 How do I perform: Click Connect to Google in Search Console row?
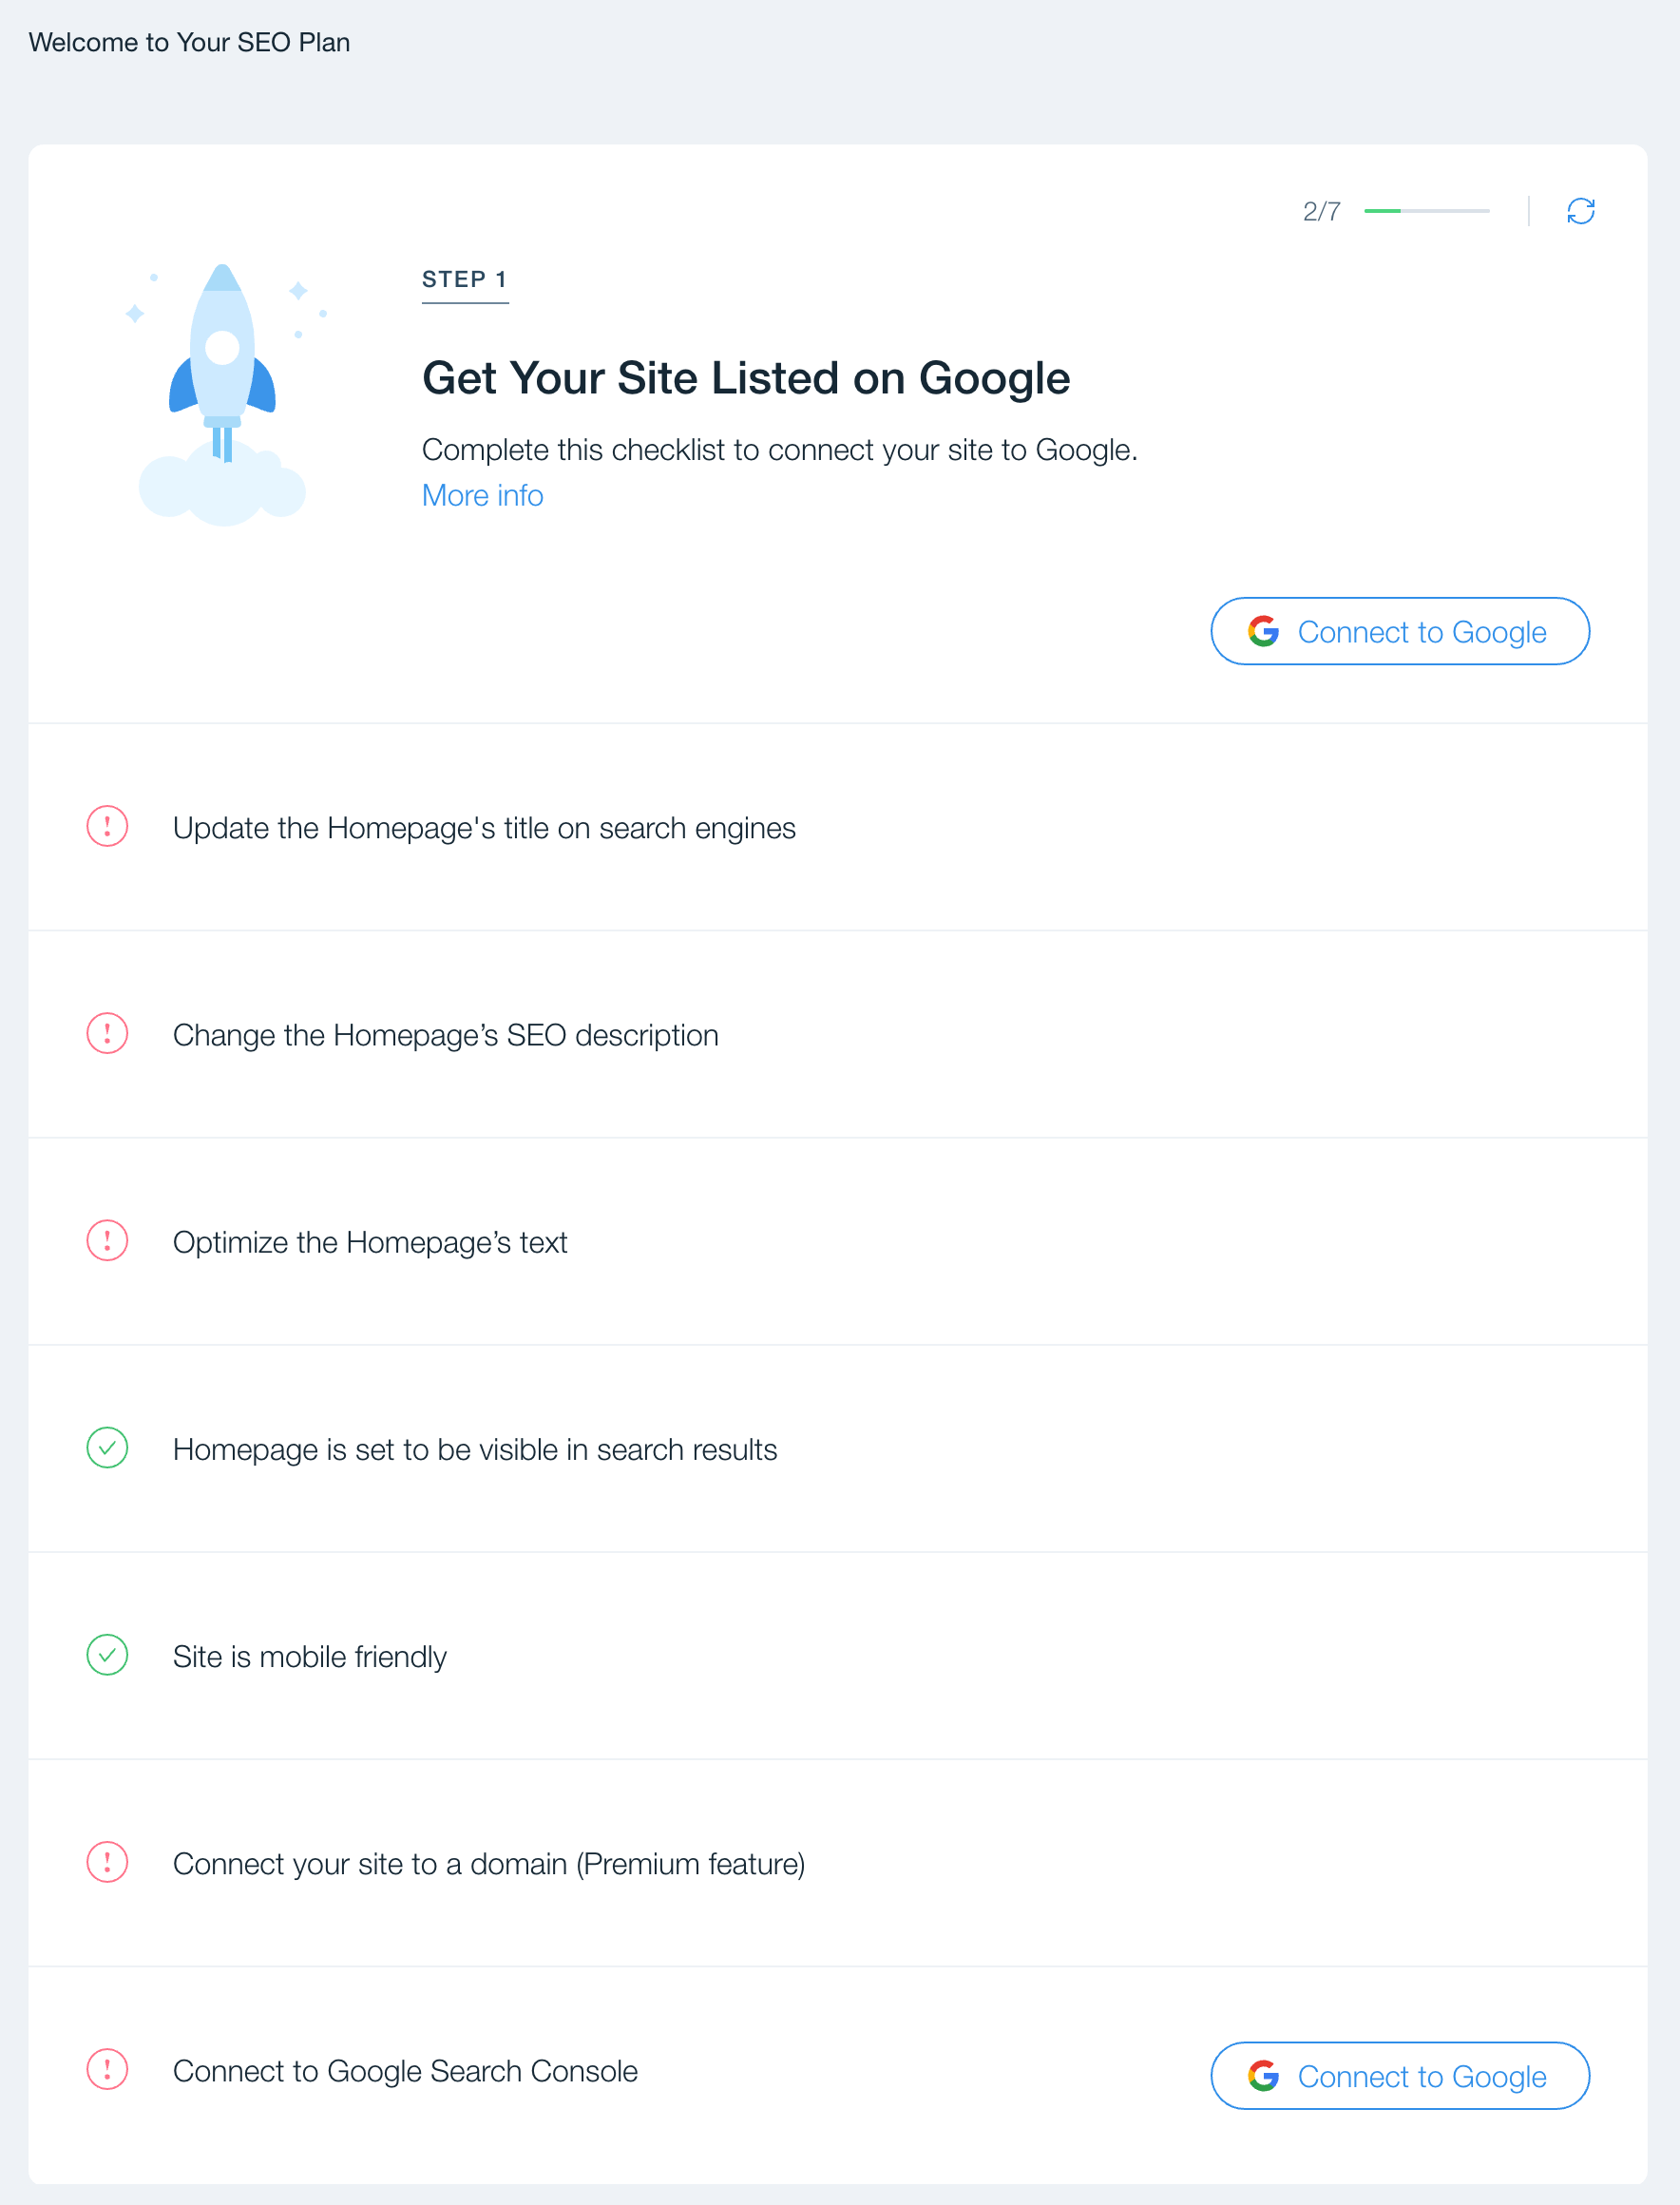pyautogui.click(x=1400, y=2076)
